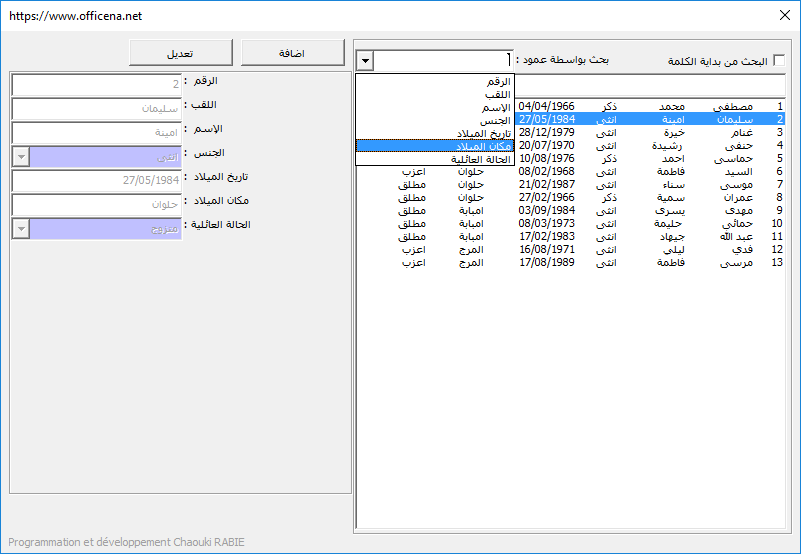Pick الإسم from the column dropdown list

pos(435,107)
